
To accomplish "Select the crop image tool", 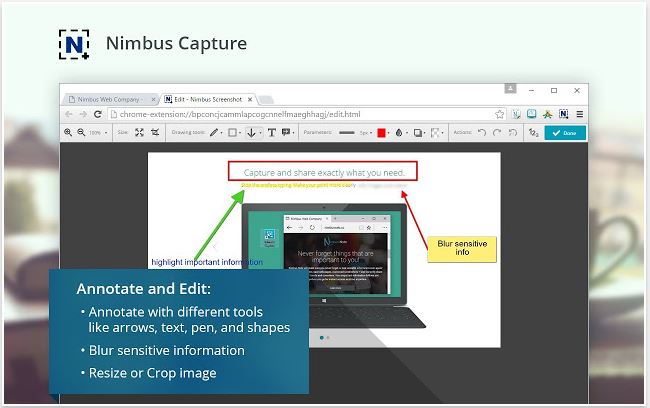I will [x=155, y=132].
